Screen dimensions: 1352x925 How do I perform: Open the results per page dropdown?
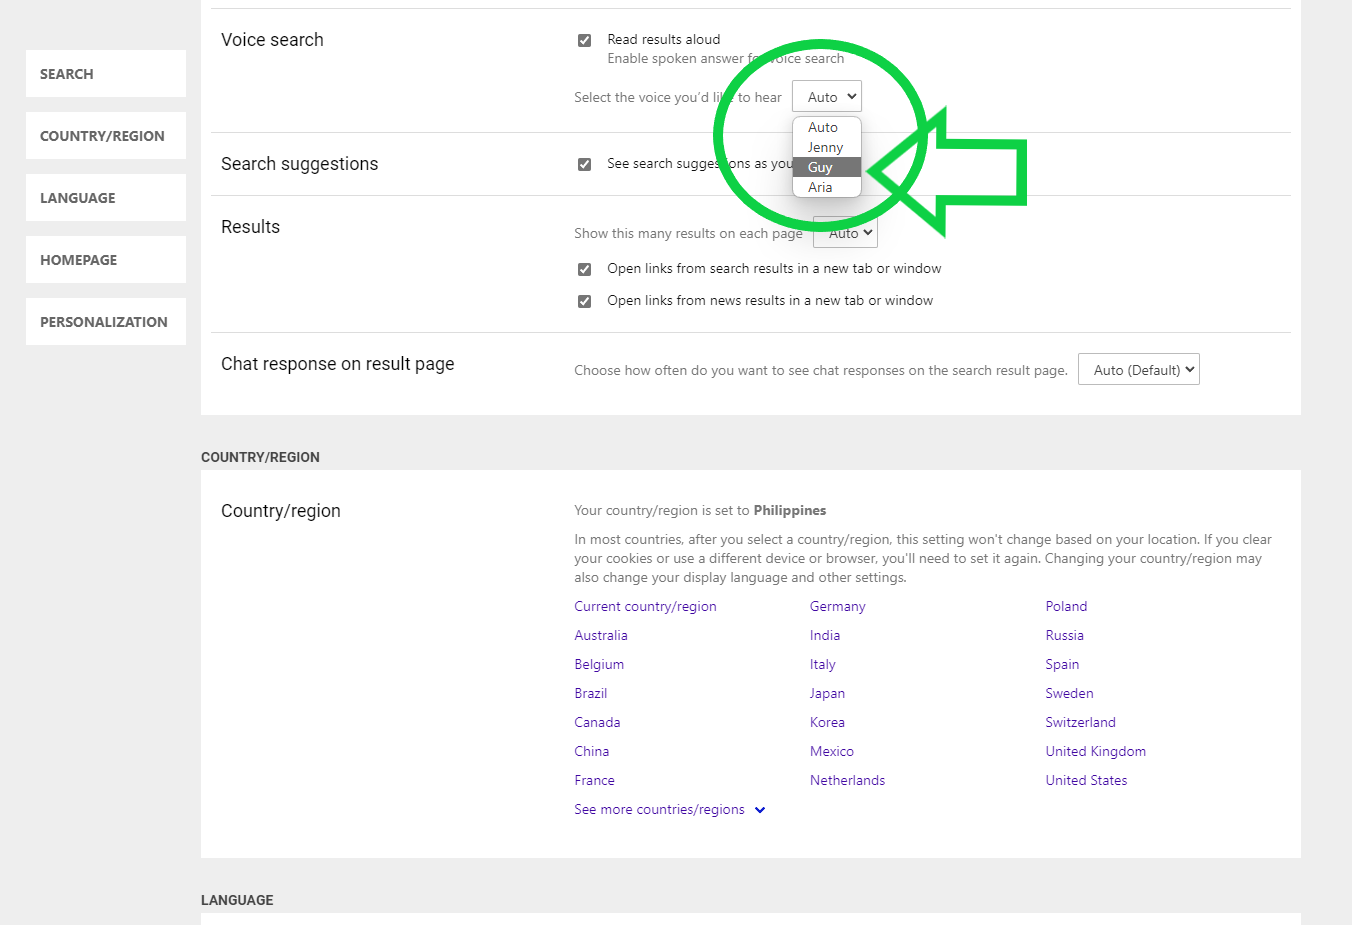pyautogui.click(x=845, y=232)
